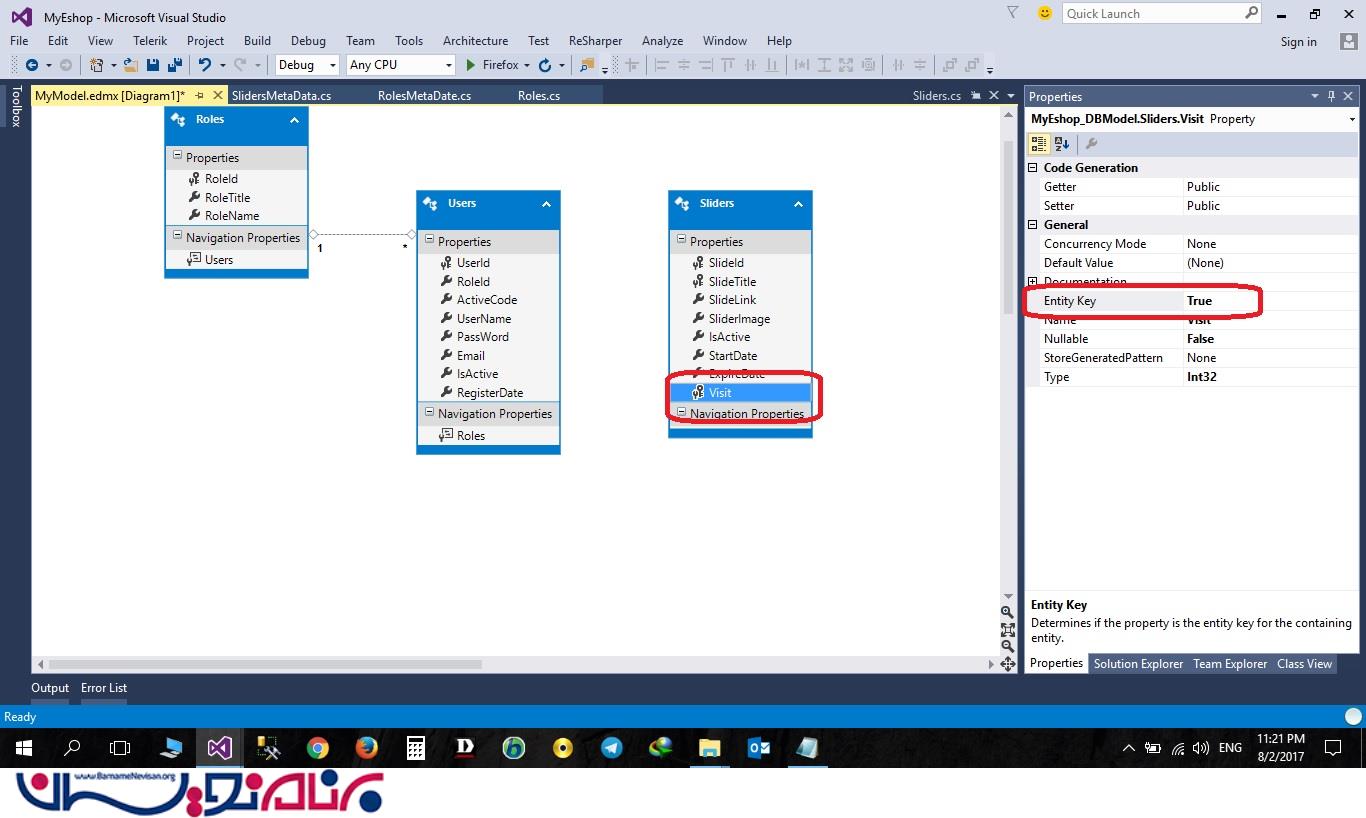The width and height of the screenshot is (1366, 818).
Task: Collapse Users entity Navigation Properties section
Action: tap(429, 413)
